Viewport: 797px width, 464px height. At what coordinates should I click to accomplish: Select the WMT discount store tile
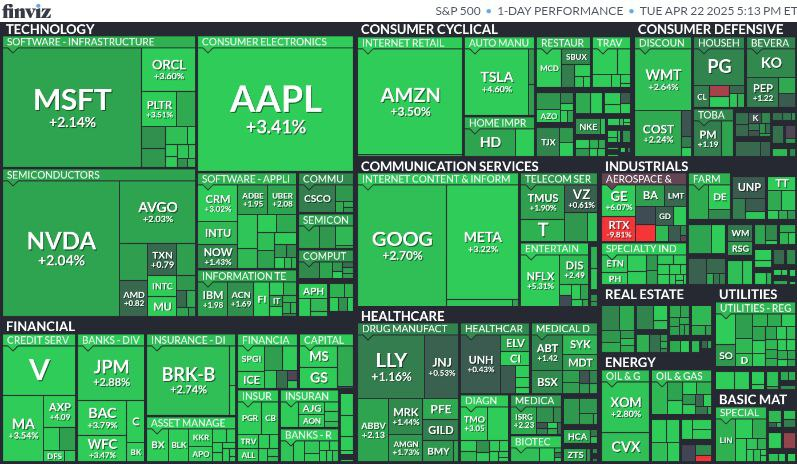[662, 79]
